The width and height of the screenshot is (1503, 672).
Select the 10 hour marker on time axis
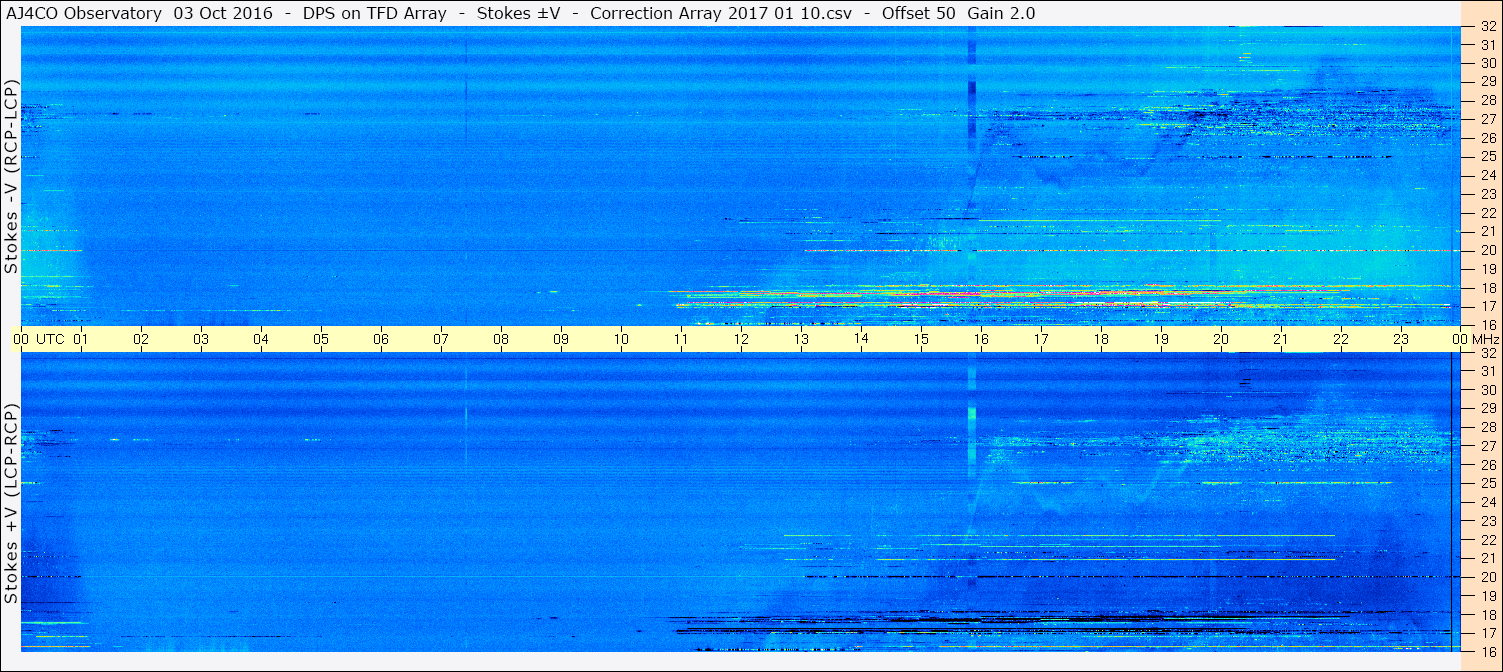pos(620,339)
